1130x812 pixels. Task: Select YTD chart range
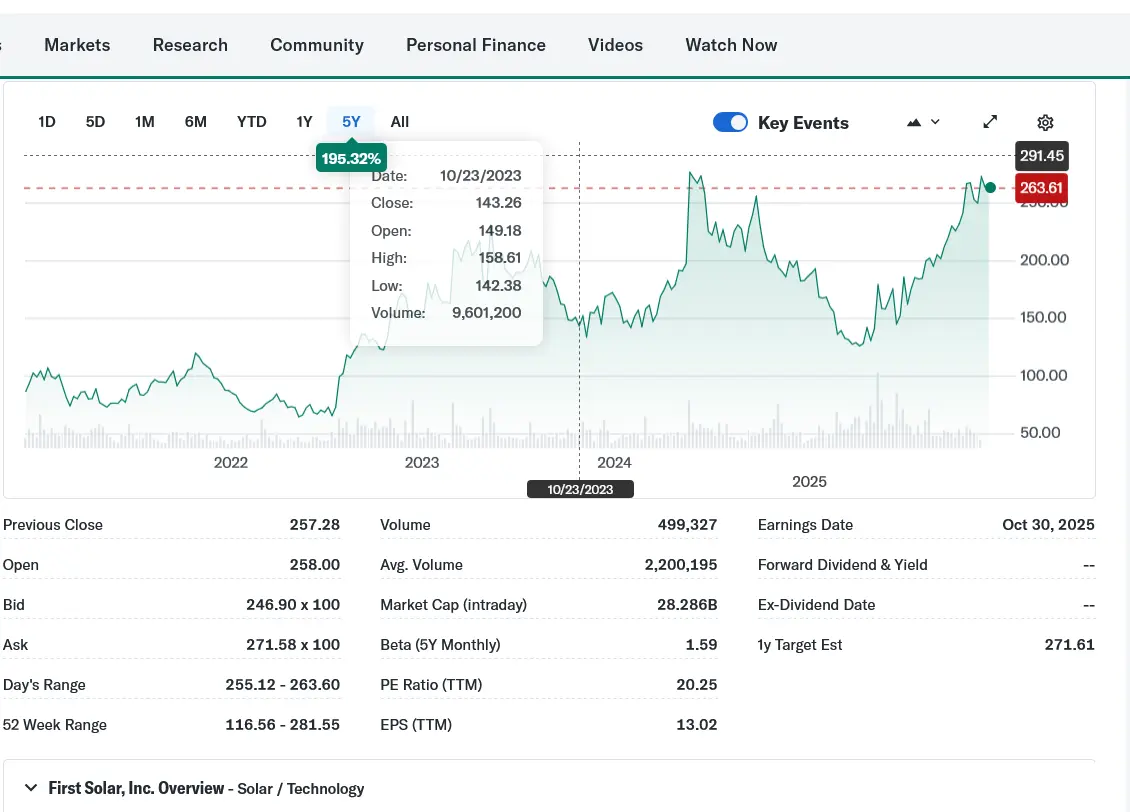tap(252, 122)
